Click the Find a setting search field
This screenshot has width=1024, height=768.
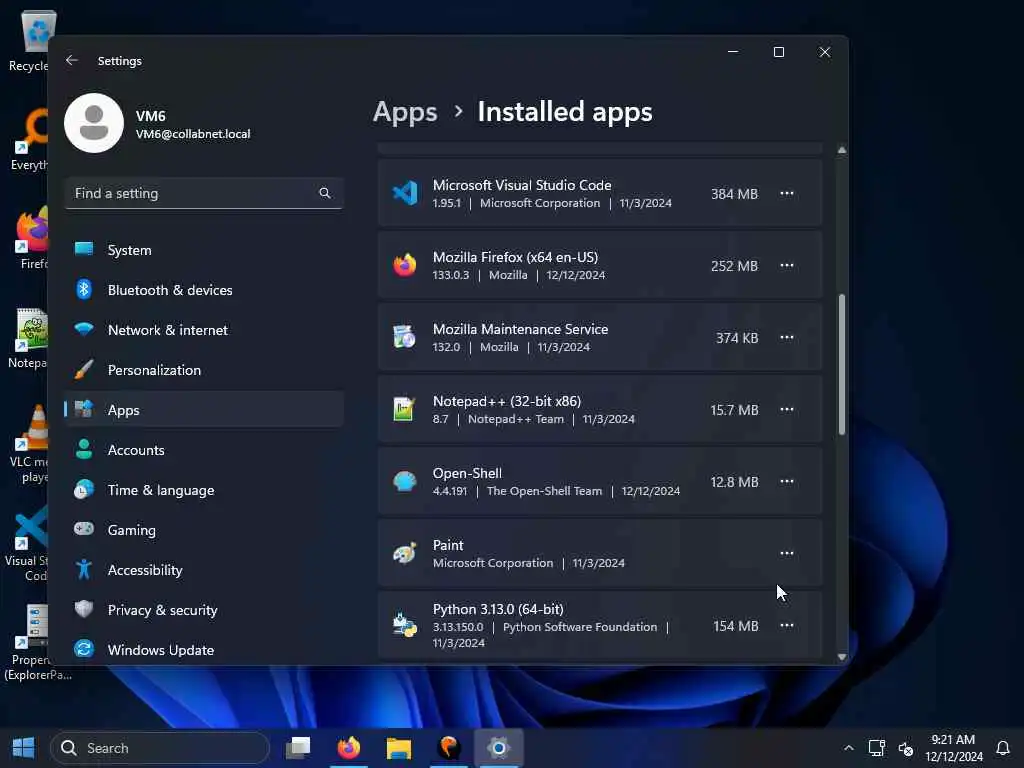(x=204, y=193)
